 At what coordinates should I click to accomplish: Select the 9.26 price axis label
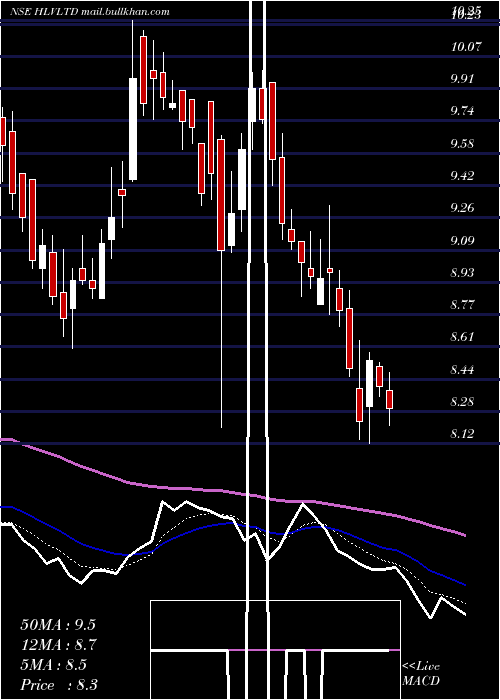pyautogui.click(x=462, y=208)
